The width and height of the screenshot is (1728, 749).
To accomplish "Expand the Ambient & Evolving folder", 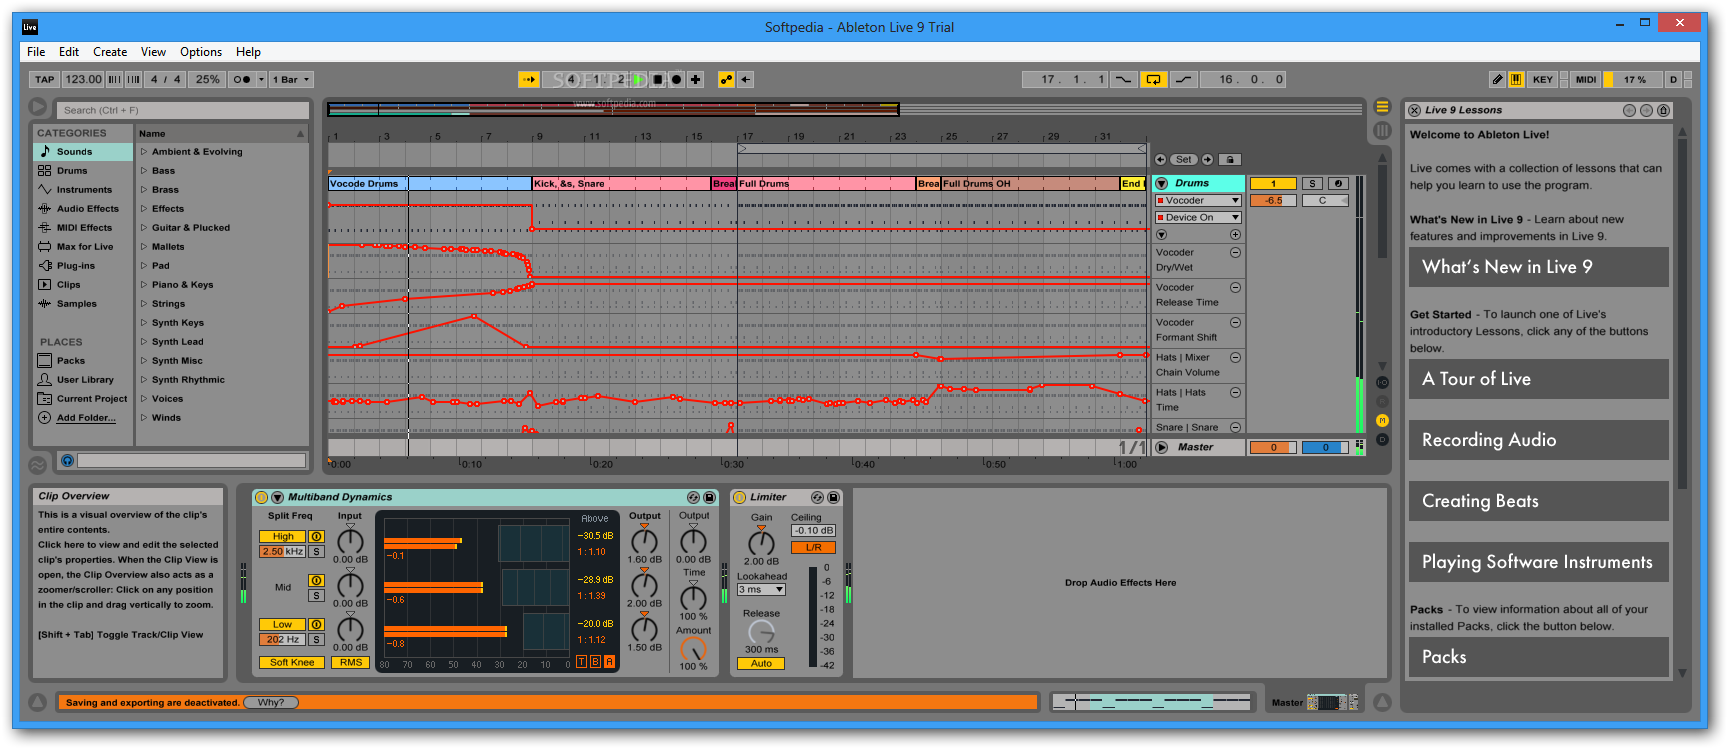I will (x=144, y=152).
